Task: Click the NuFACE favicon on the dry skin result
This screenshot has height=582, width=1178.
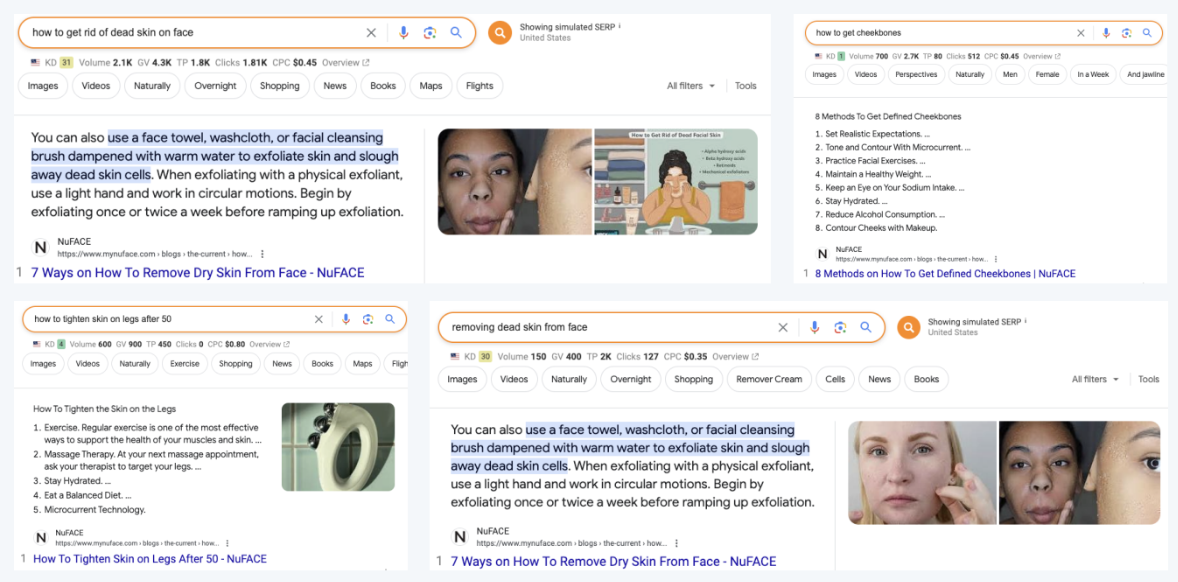Action: pos(39,247)
